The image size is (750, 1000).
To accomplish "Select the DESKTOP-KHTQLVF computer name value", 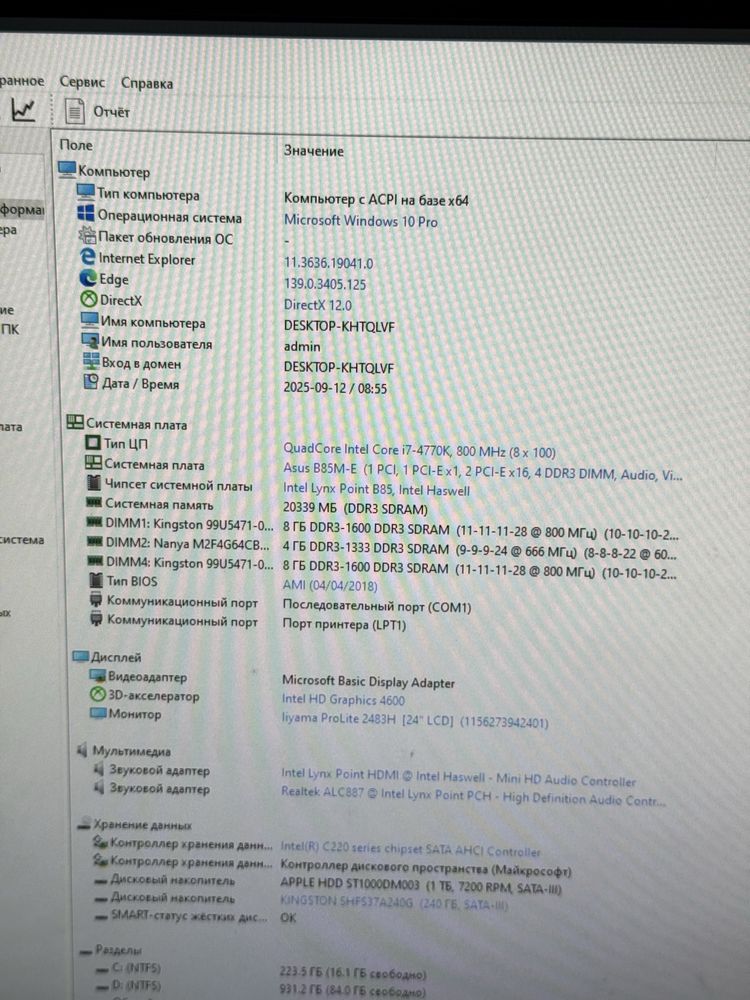I will coord(339,327).
